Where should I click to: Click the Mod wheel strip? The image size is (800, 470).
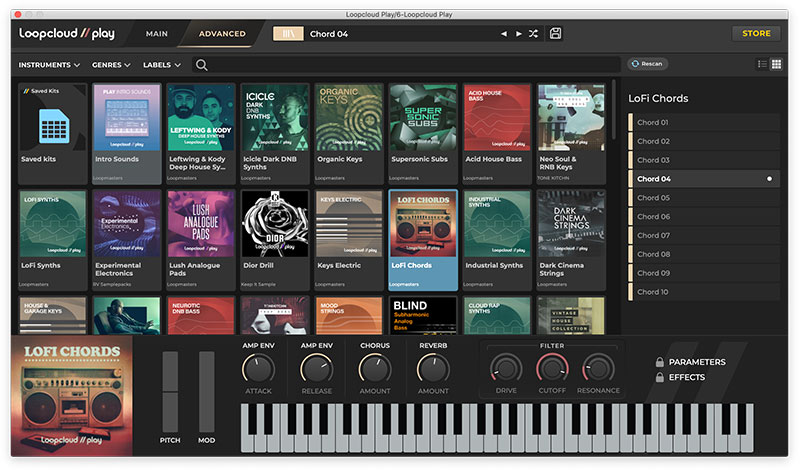[207, 391]
